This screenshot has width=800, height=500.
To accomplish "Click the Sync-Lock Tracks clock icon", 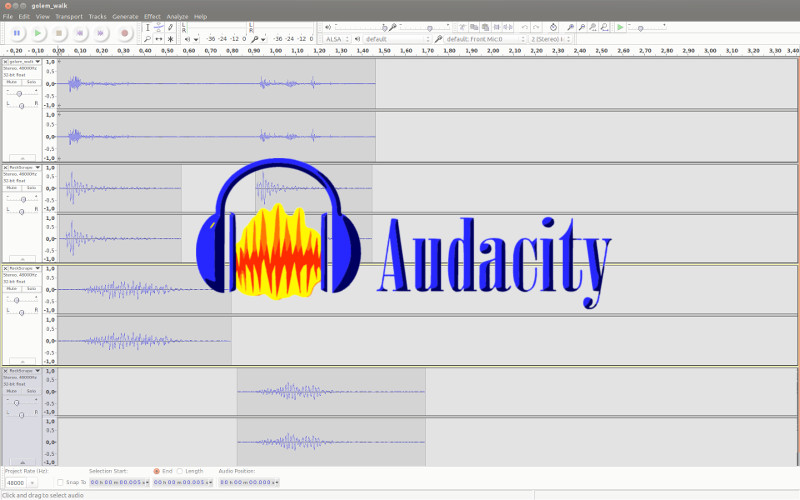I will click(x=553, y=27).
